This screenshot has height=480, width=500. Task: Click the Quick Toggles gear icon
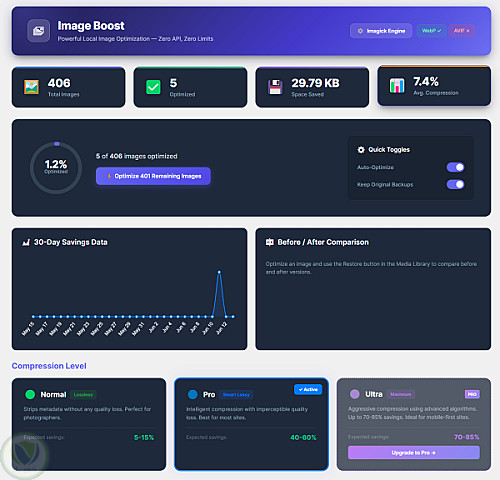(361, 150)
